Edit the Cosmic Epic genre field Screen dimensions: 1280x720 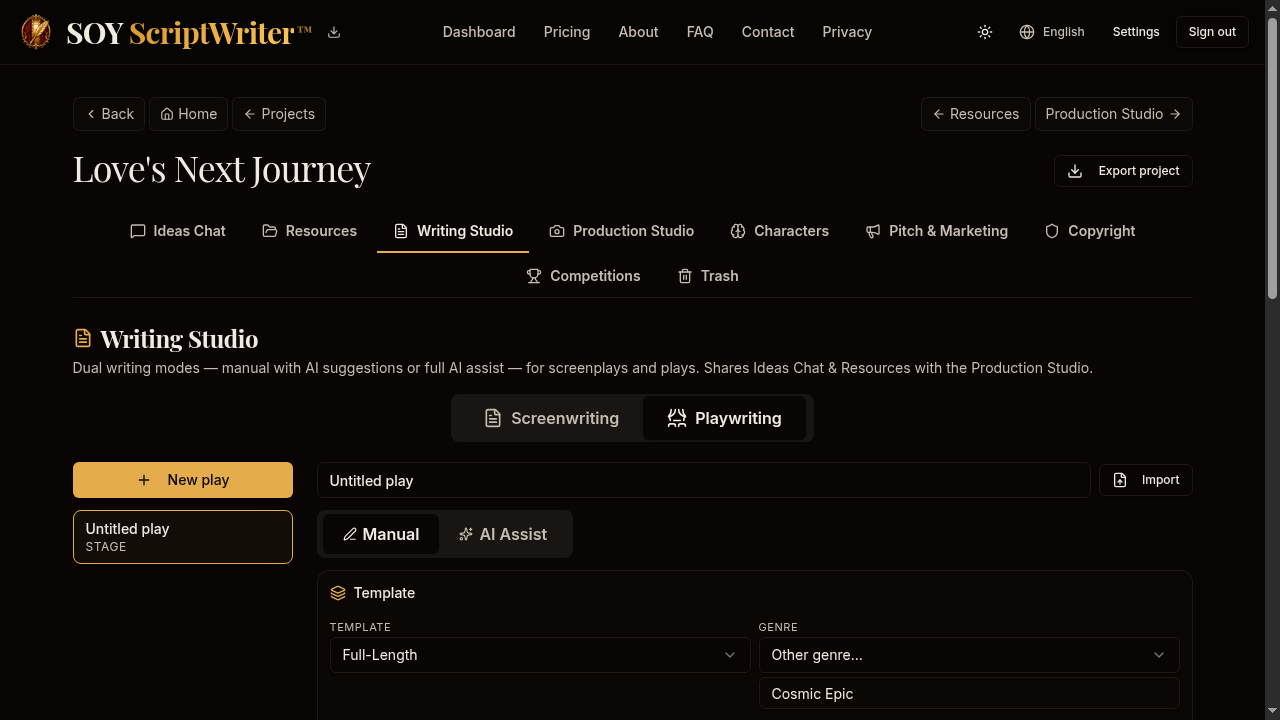click(x=969, y=694)
